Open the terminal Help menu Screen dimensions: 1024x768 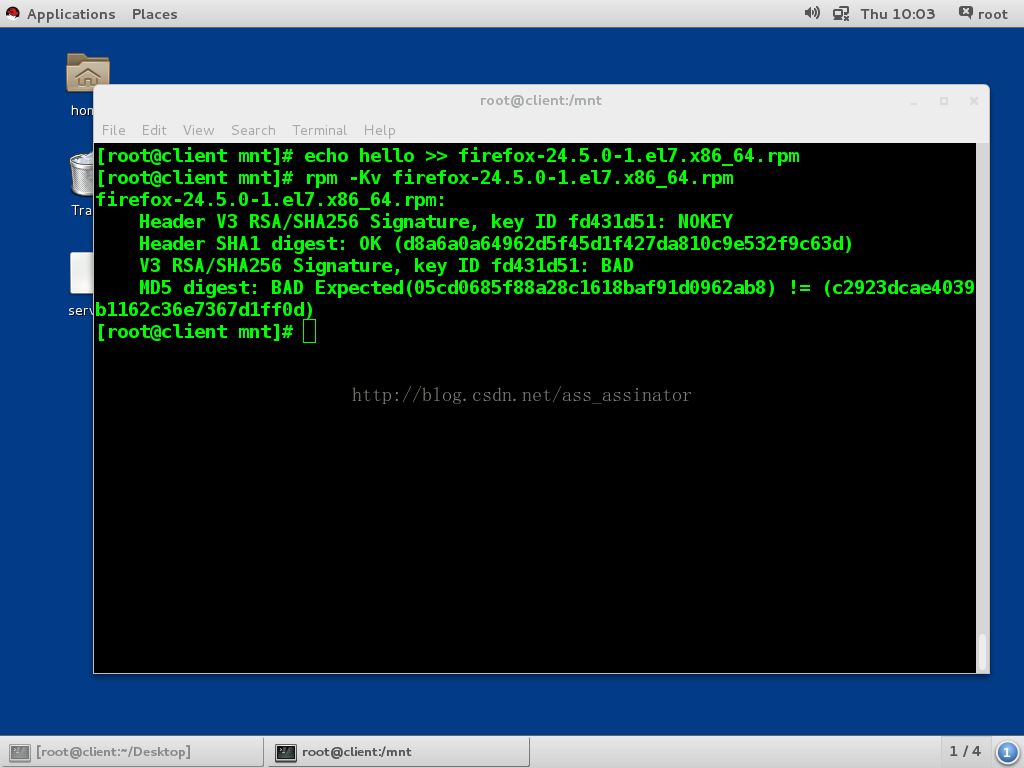(x=379, y=130)
